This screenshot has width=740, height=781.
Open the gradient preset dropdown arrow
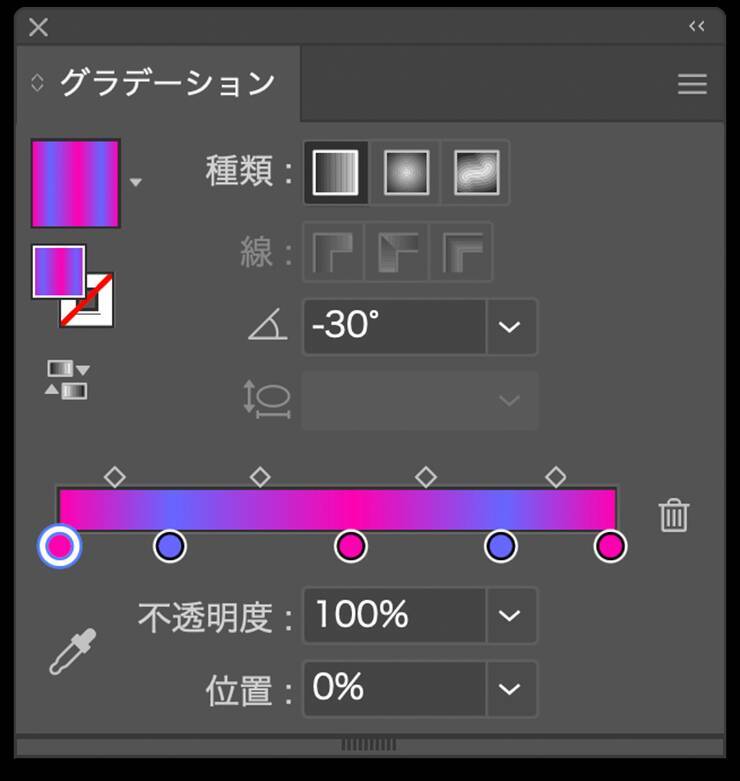[136, 183]
